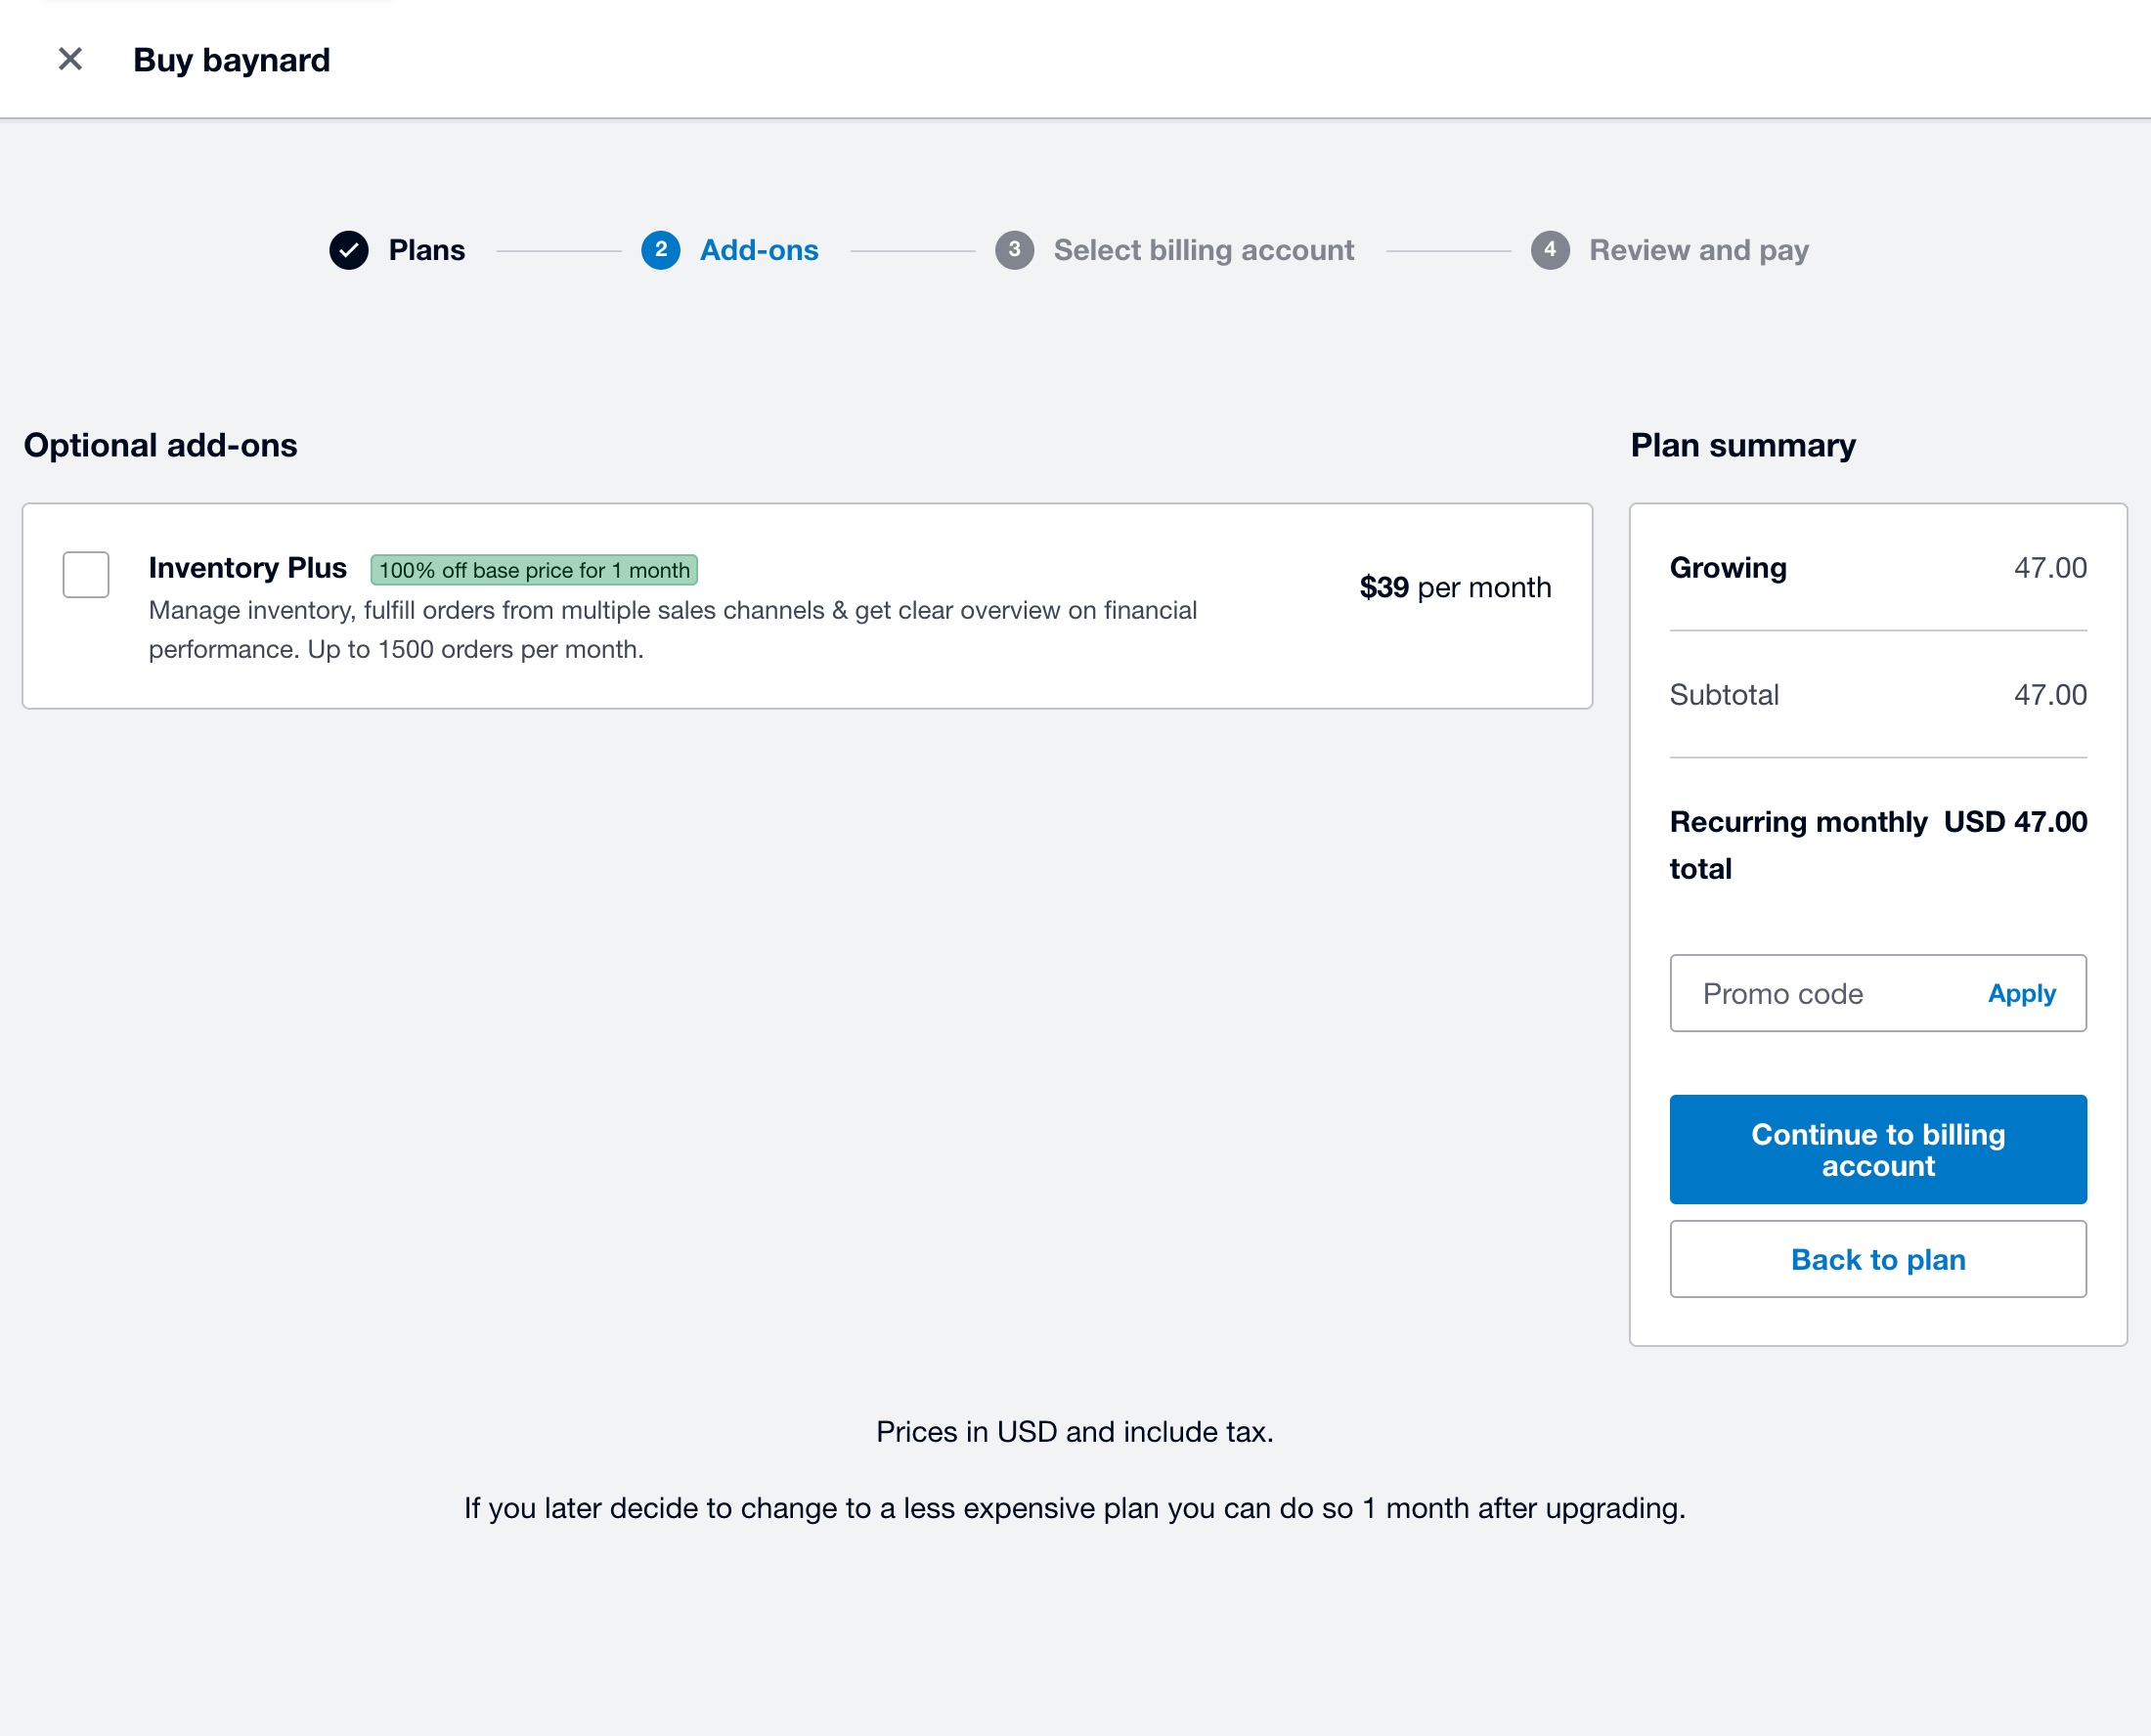Click the Plan summary heading
The width and height of the screenshot is (2151, 1736).
pos(1741,445)
